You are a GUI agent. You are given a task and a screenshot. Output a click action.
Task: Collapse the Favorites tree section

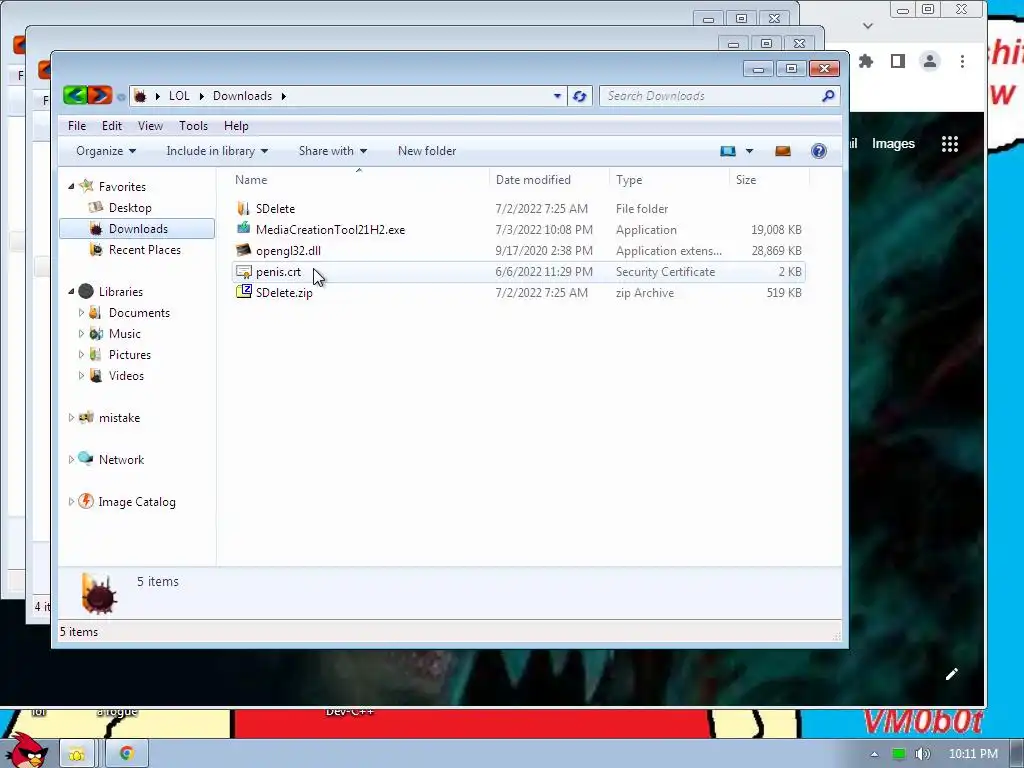[71, 187]
